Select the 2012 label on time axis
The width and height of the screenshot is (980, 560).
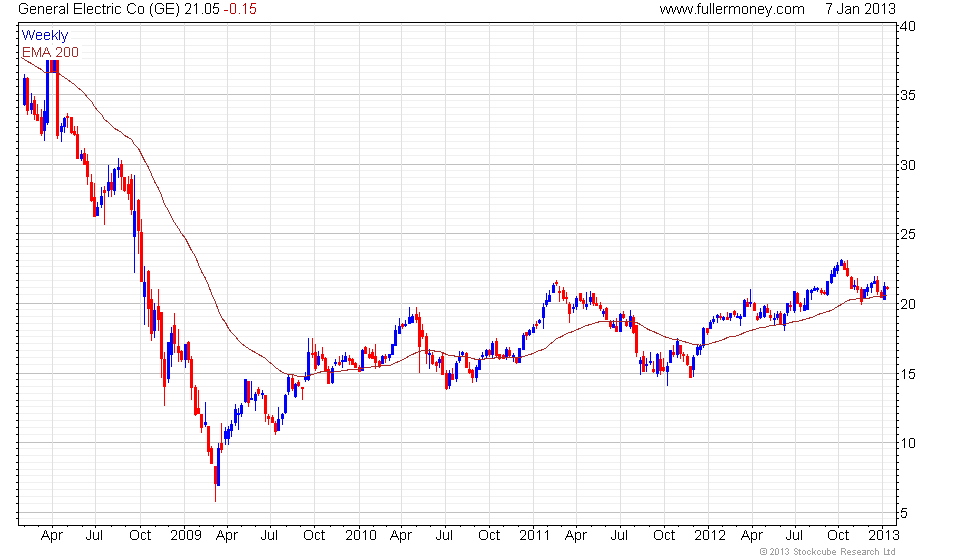point(710,536)
